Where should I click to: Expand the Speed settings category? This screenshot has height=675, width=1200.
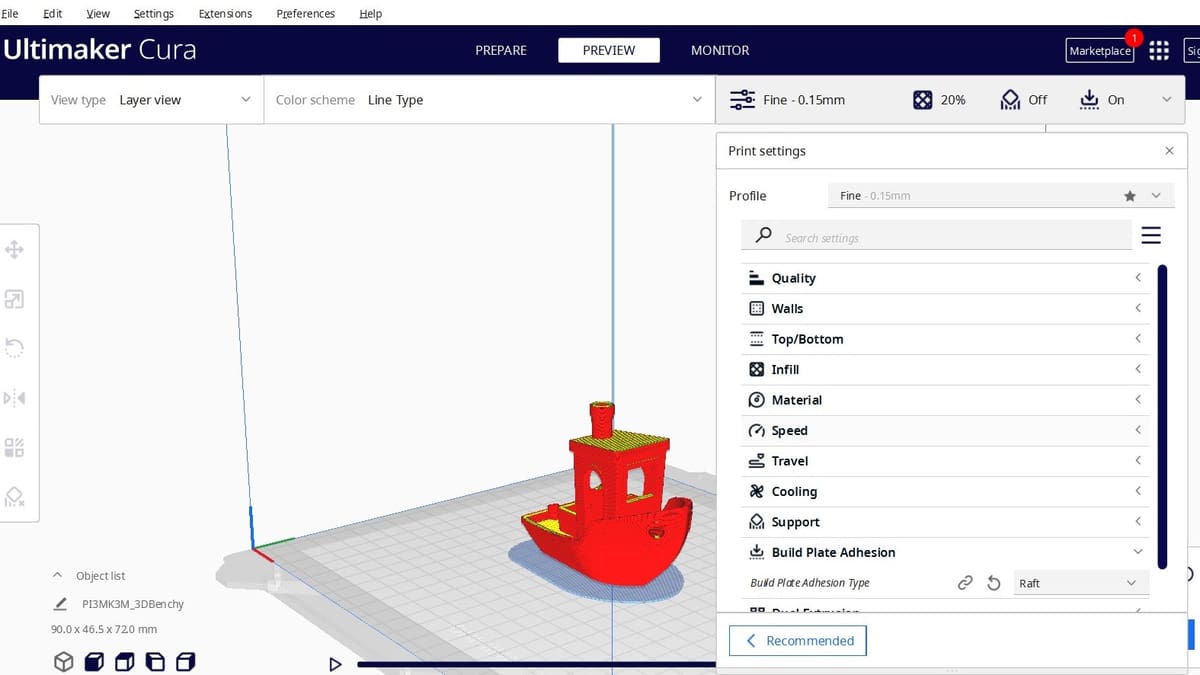945,431
